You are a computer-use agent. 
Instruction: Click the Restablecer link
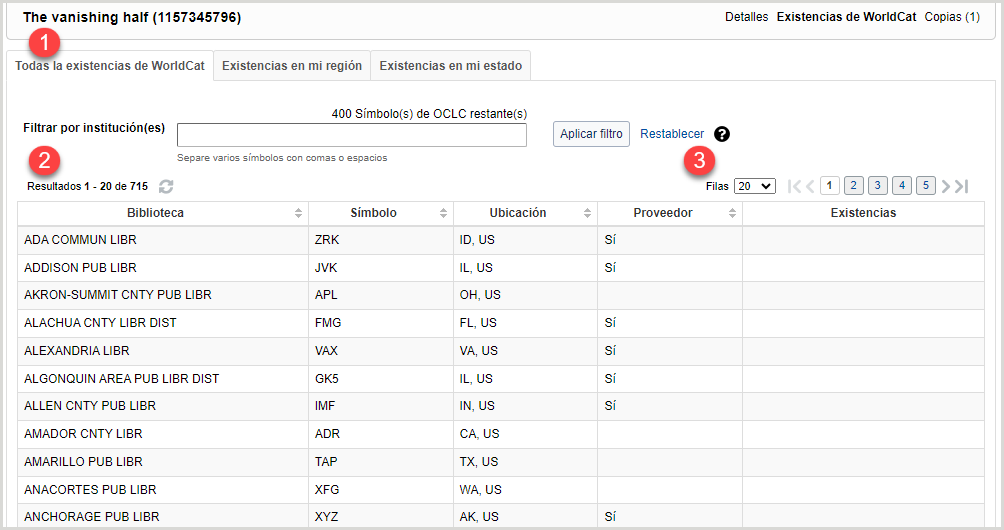(x=672, y=134)
